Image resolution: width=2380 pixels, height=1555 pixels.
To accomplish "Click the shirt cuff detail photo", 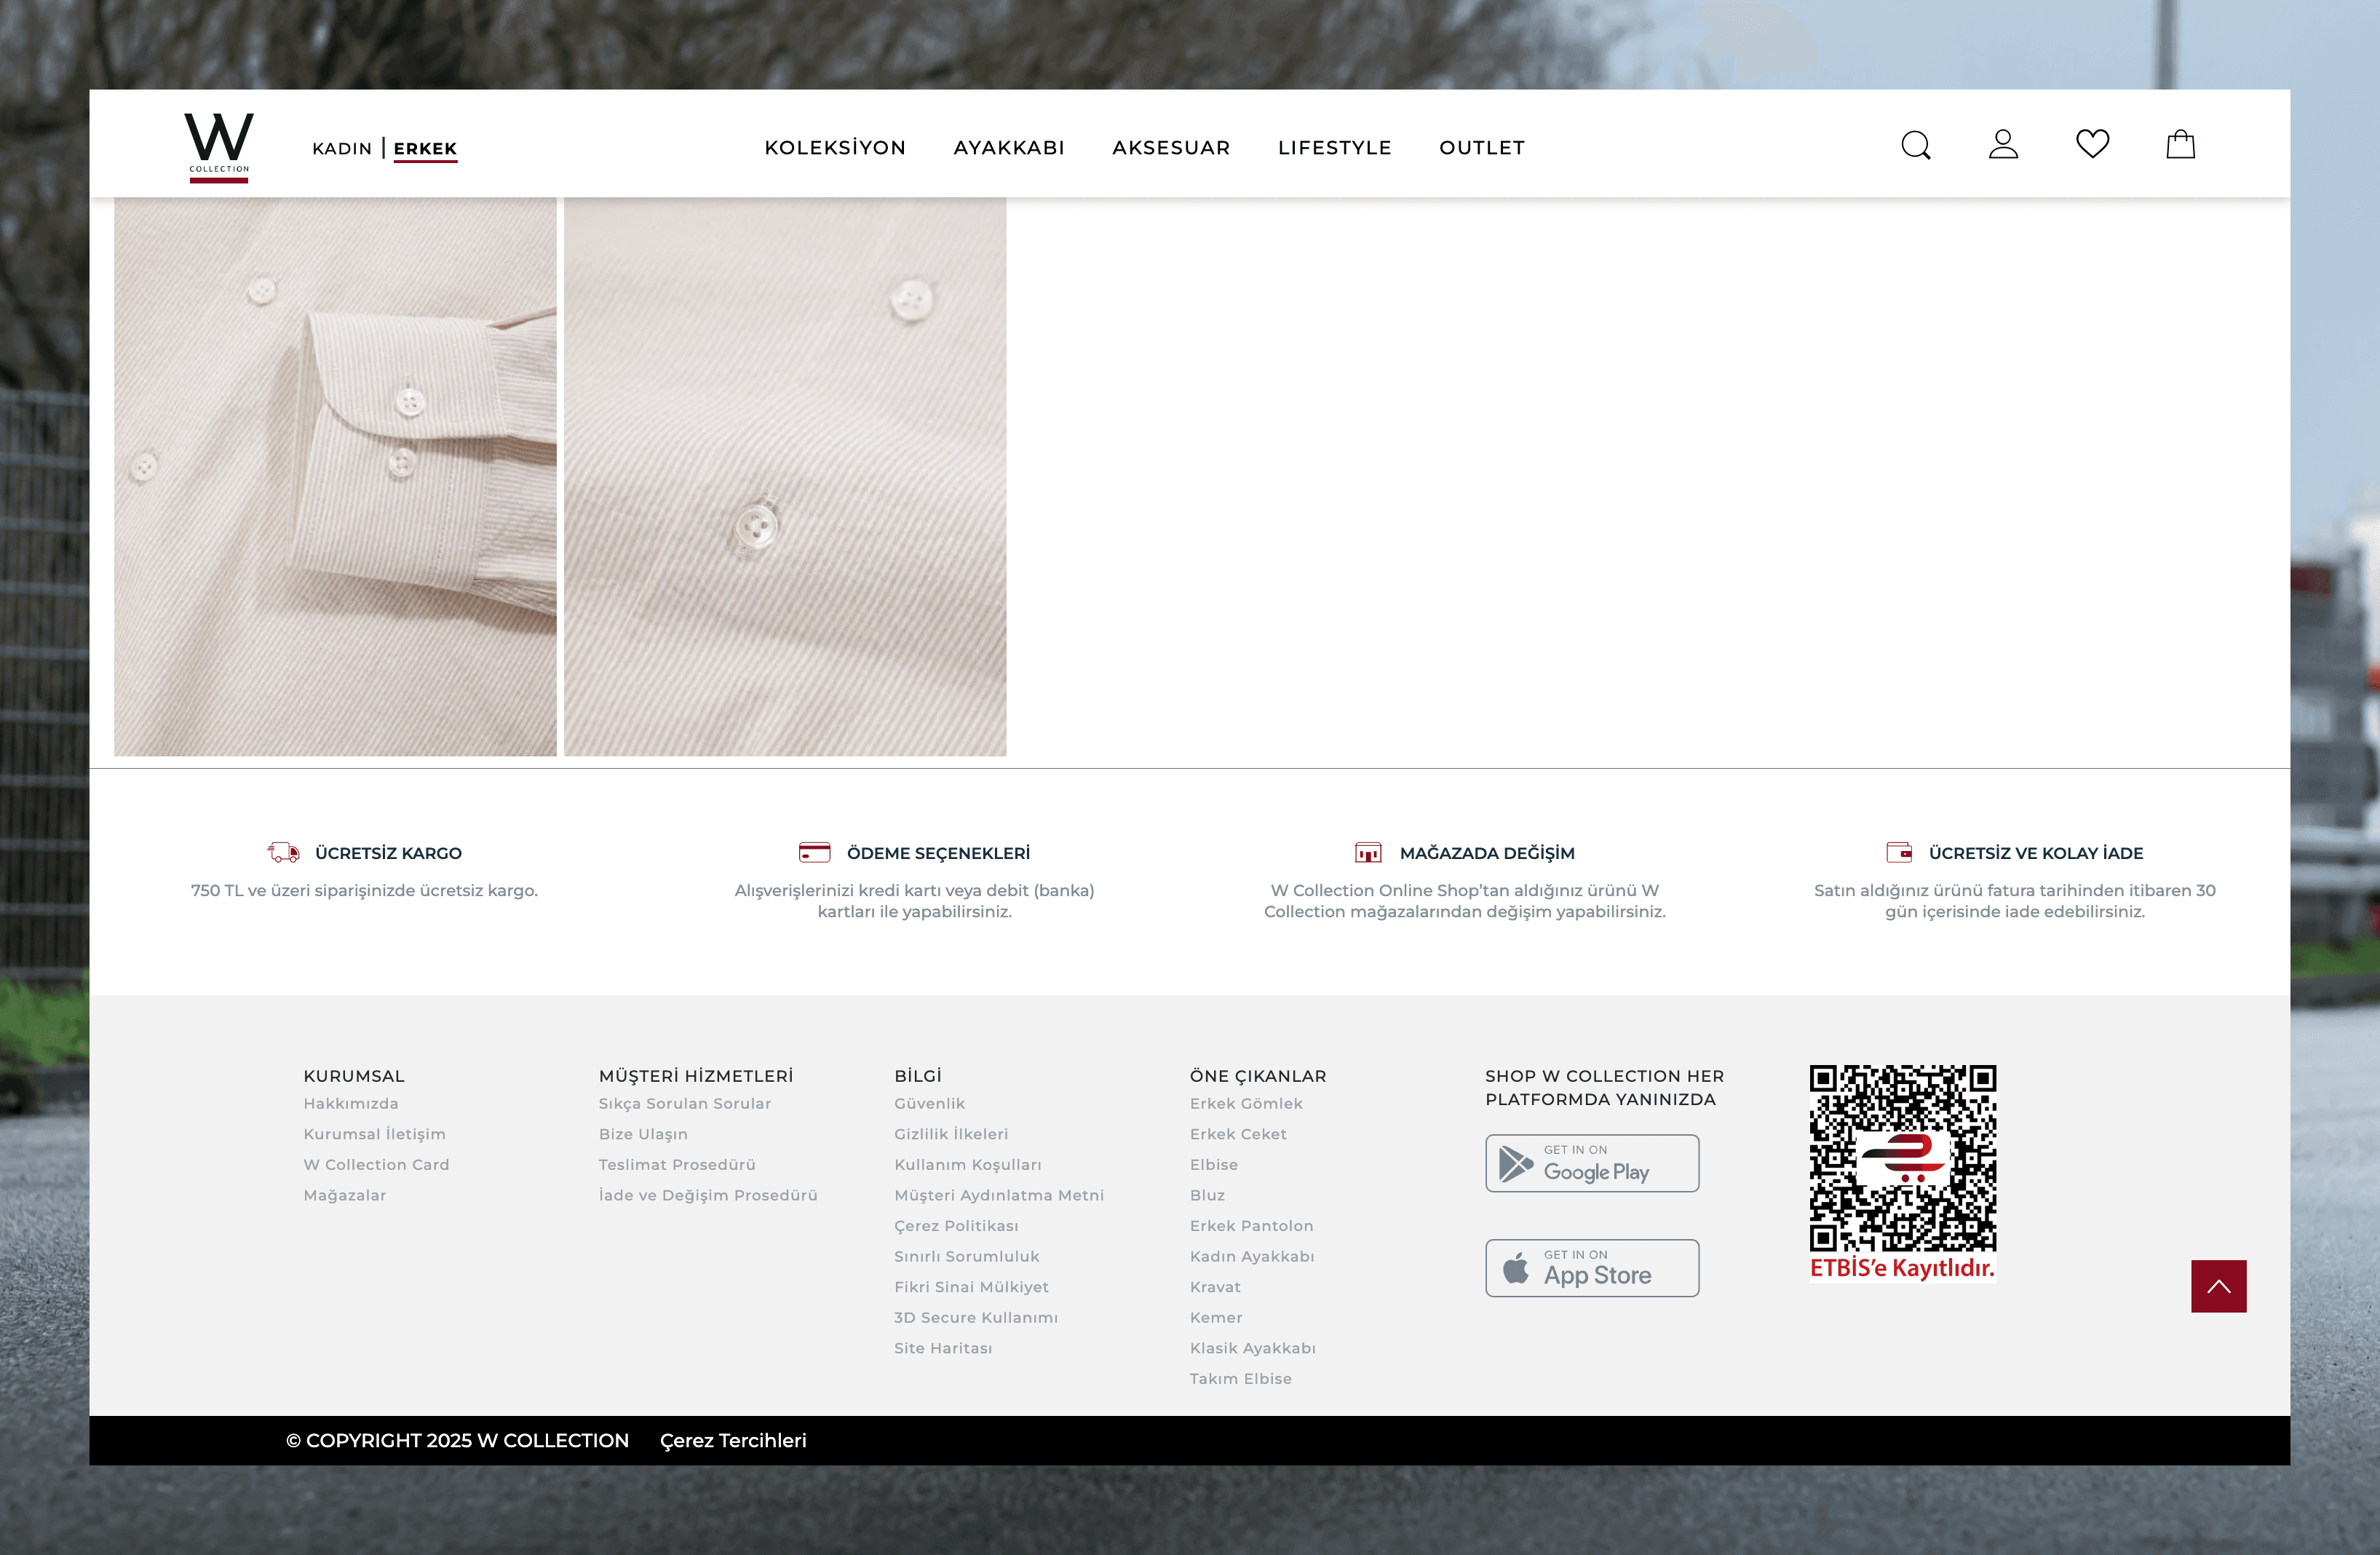I will pos(335,476).
